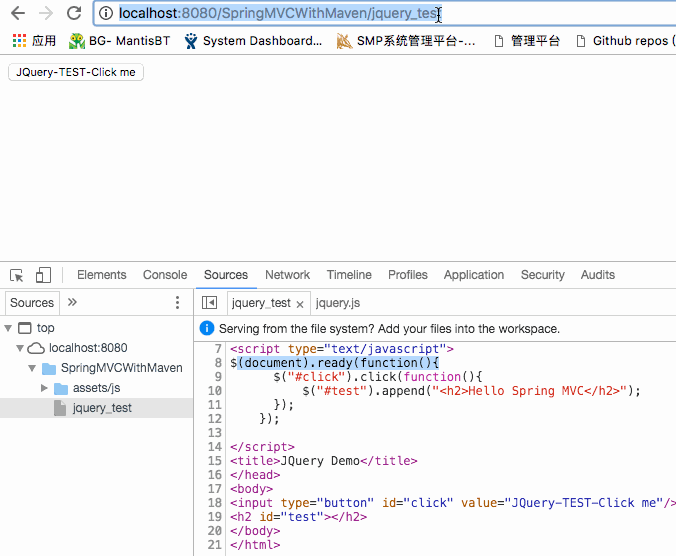Click the site info icon in the address bar
This screenshot has height=556, width=676.
(x=106, y=13)
